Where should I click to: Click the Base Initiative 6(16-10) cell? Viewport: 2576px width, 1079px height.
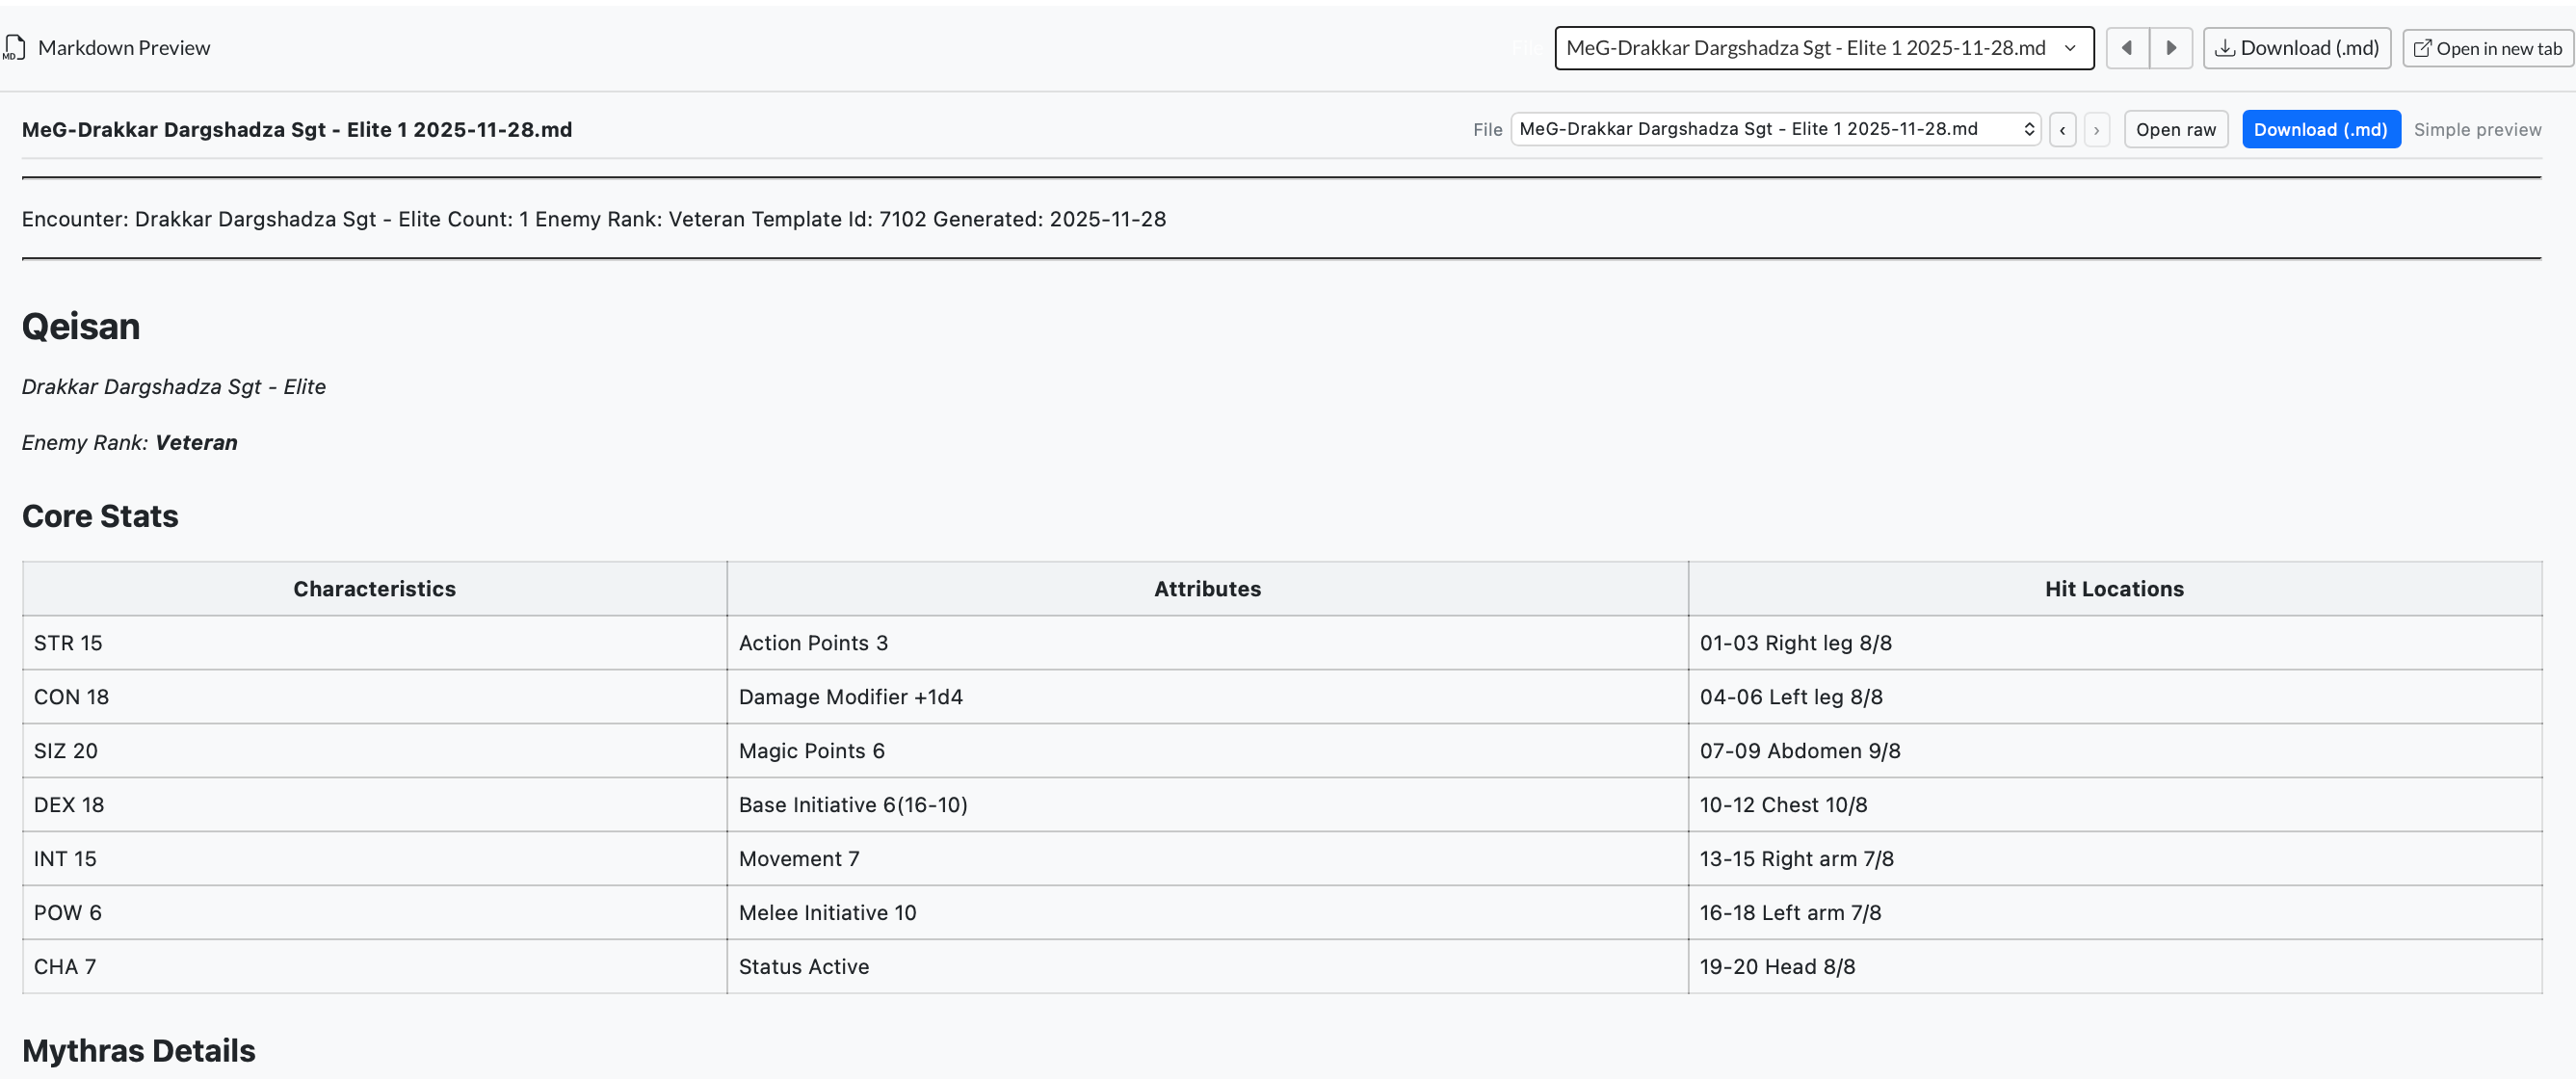852,804
